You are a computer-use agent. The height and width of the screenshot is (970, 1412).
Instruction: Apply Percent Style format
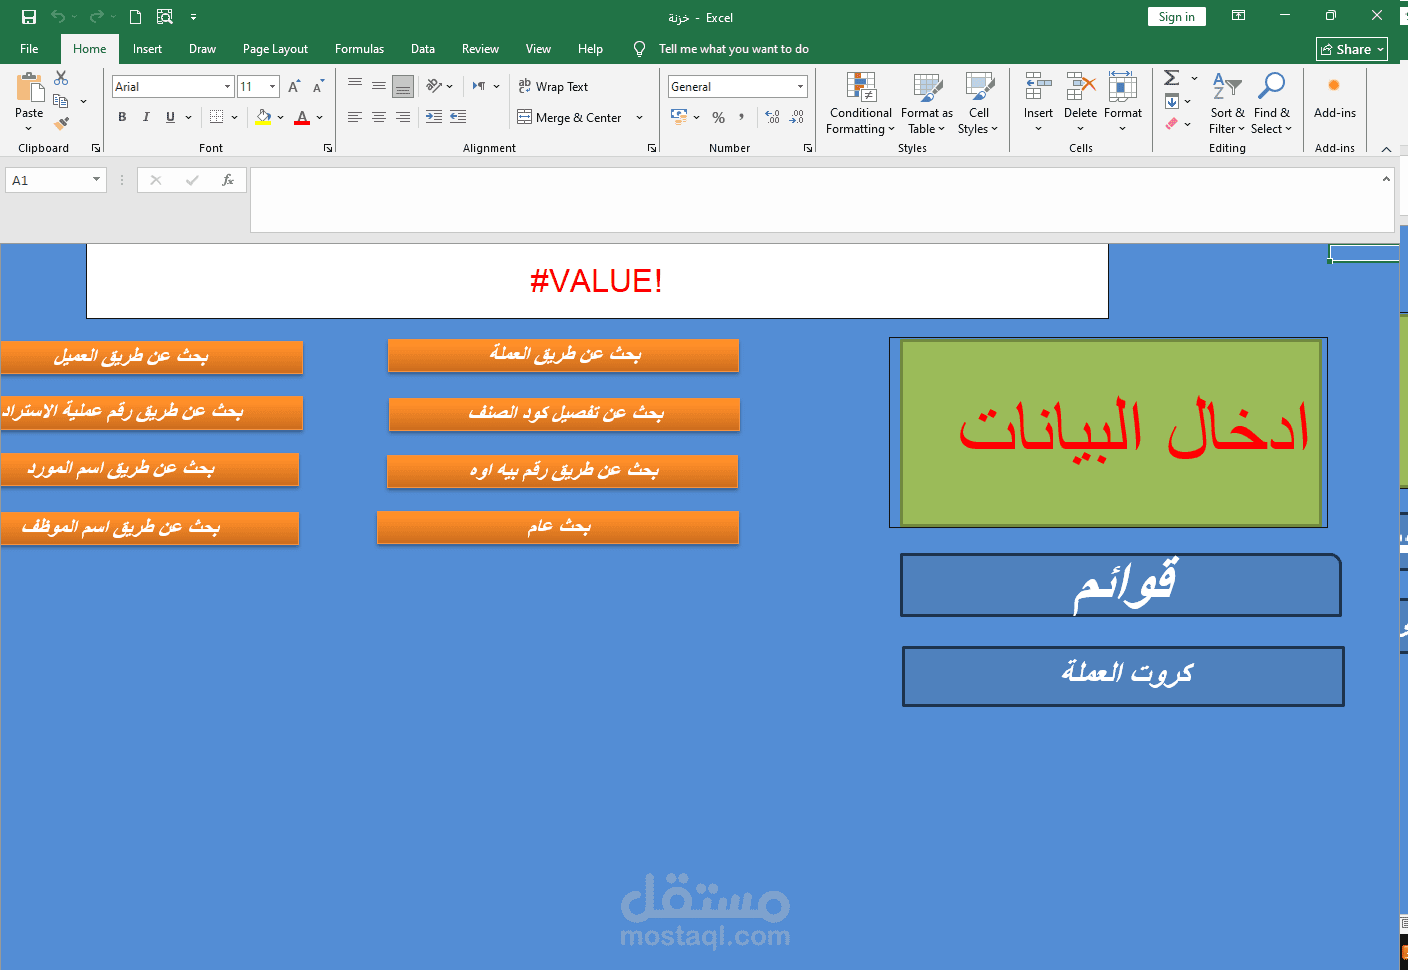pyautogui.click(x=718, y=117)
